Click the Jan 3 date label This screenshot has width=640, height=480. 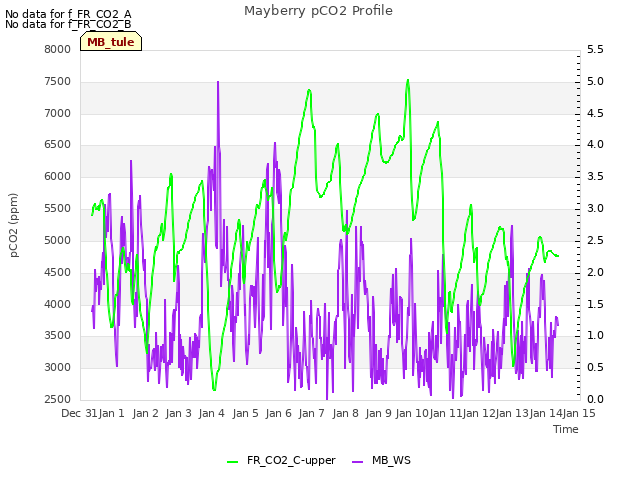point(178,413)
